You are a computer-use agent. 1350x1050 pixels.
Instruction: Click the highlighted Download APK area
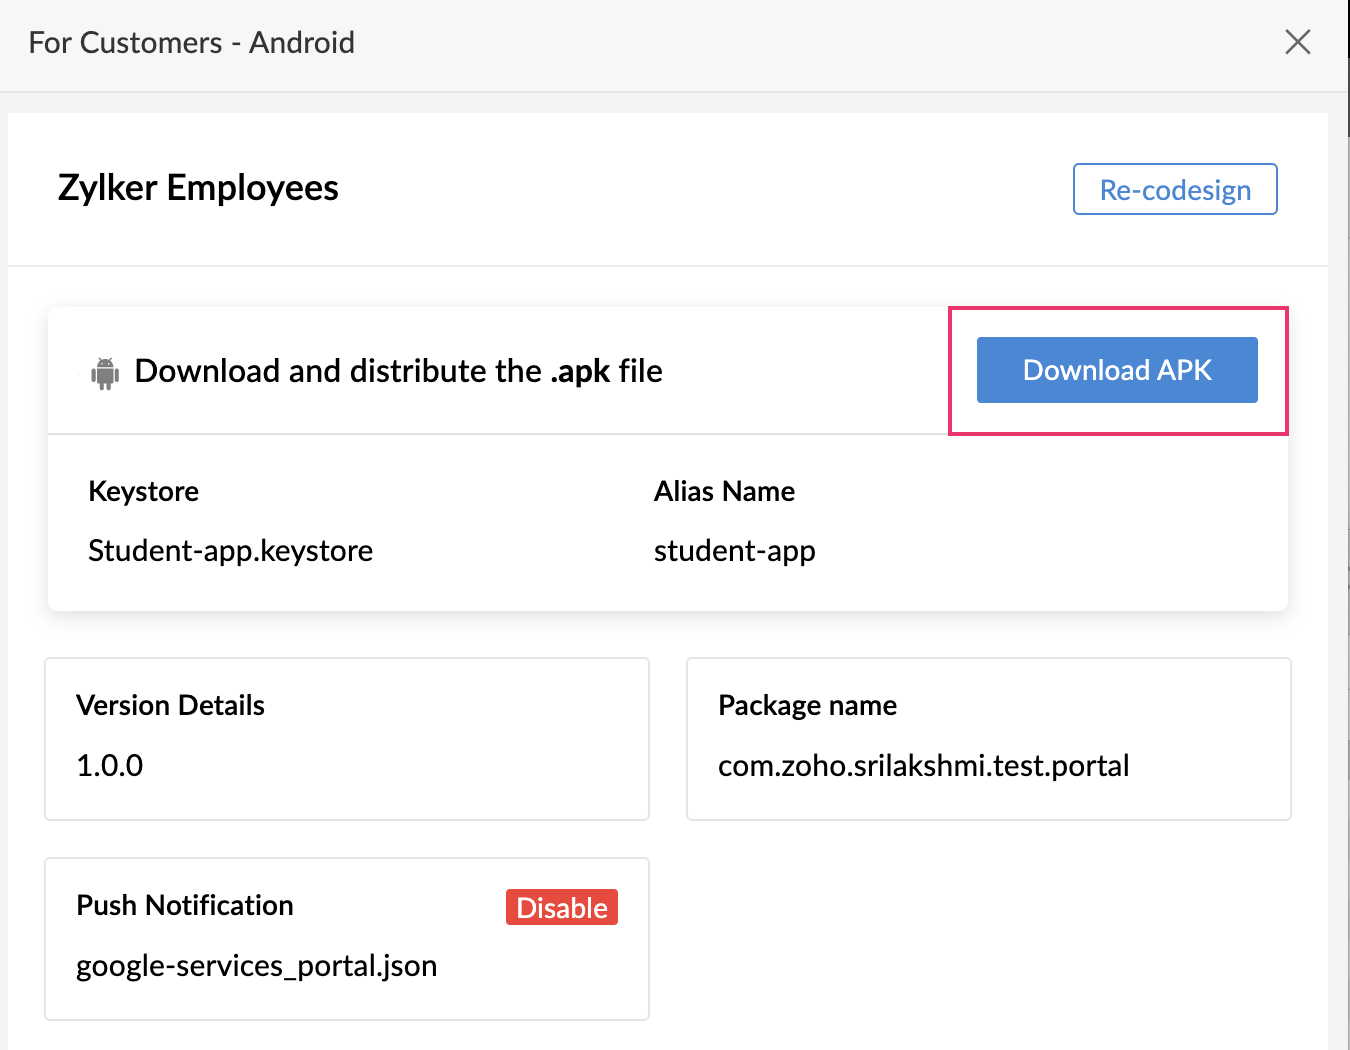[1118, 370]
